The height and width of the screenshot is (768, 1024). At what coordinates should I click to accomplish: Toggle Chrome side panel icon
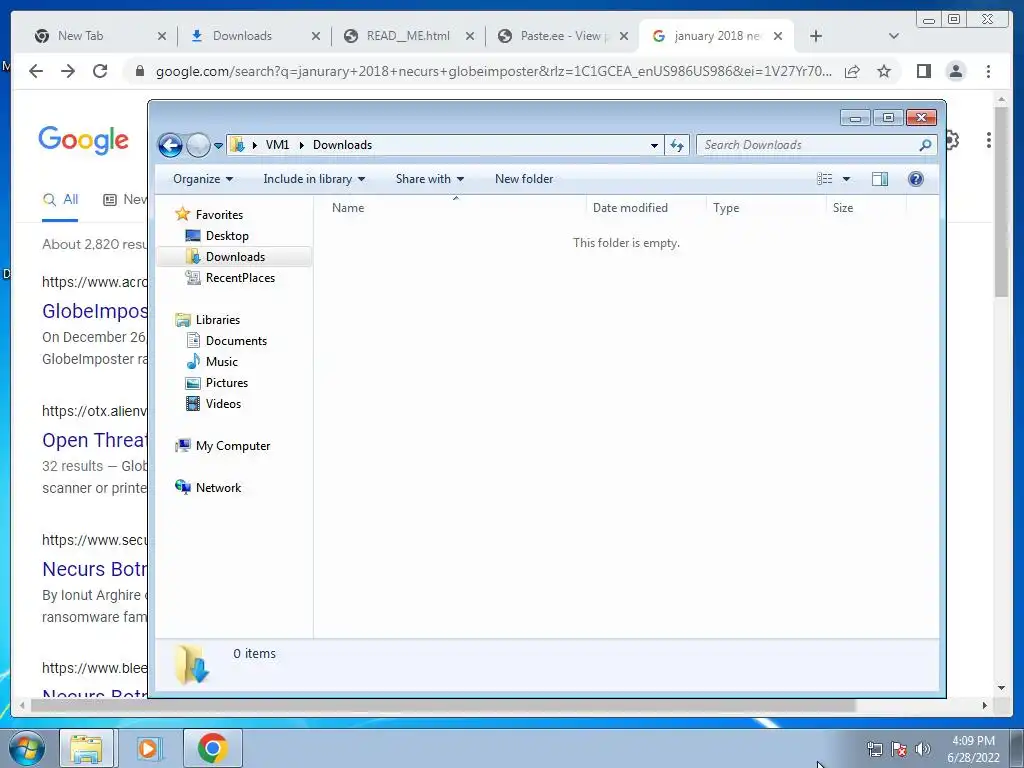pyautogui.click(x=923, y=71)
